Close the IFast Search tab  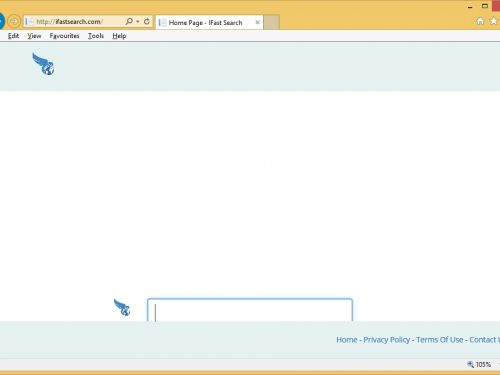pos(257,22)
